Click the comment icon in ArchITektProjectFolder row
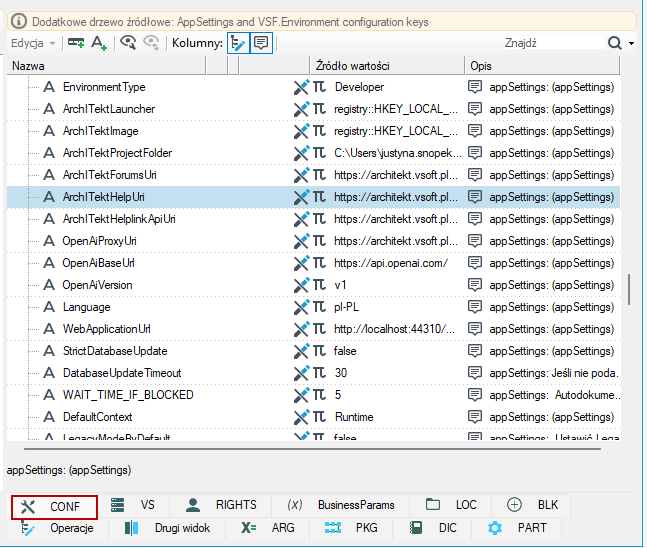Viewport: 647px width, 548px height. click(x=475, y=153)
